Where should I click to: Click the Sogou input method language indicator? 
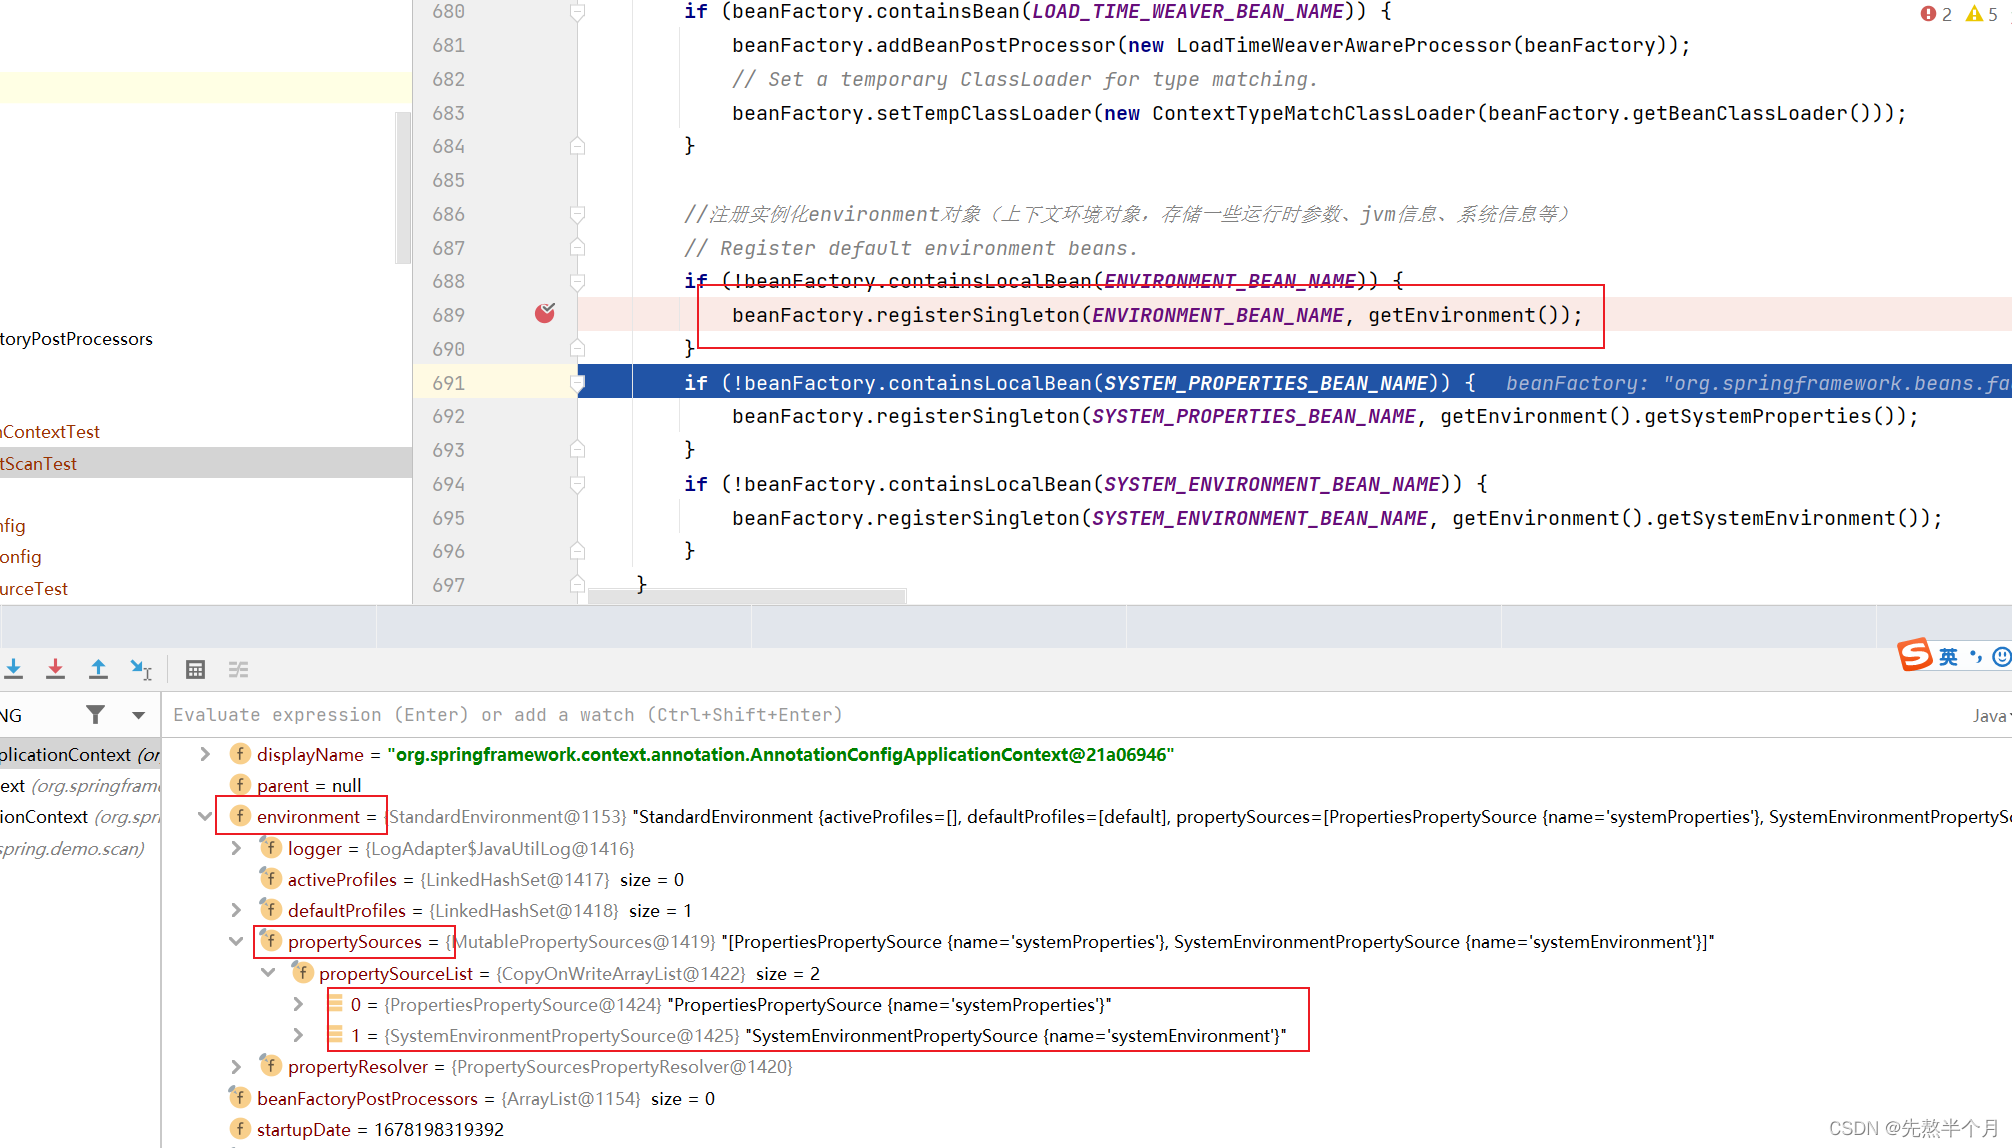1948,656
